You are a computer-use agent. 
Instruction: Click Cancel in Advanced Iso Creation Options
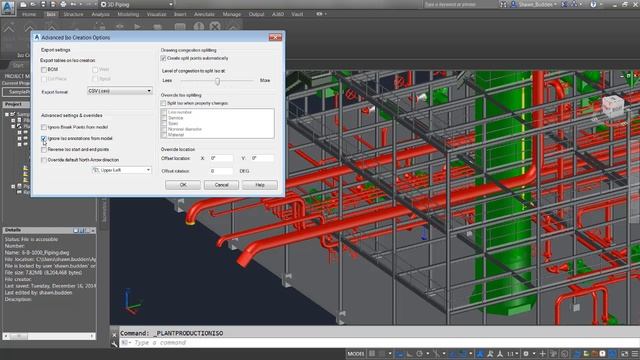pos(222,185)
